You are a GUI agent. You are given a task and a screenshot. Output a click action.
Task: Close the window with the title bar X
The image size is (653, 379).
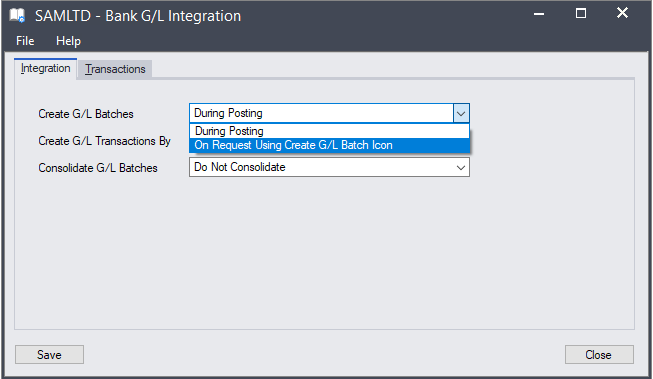click(622, 13)
